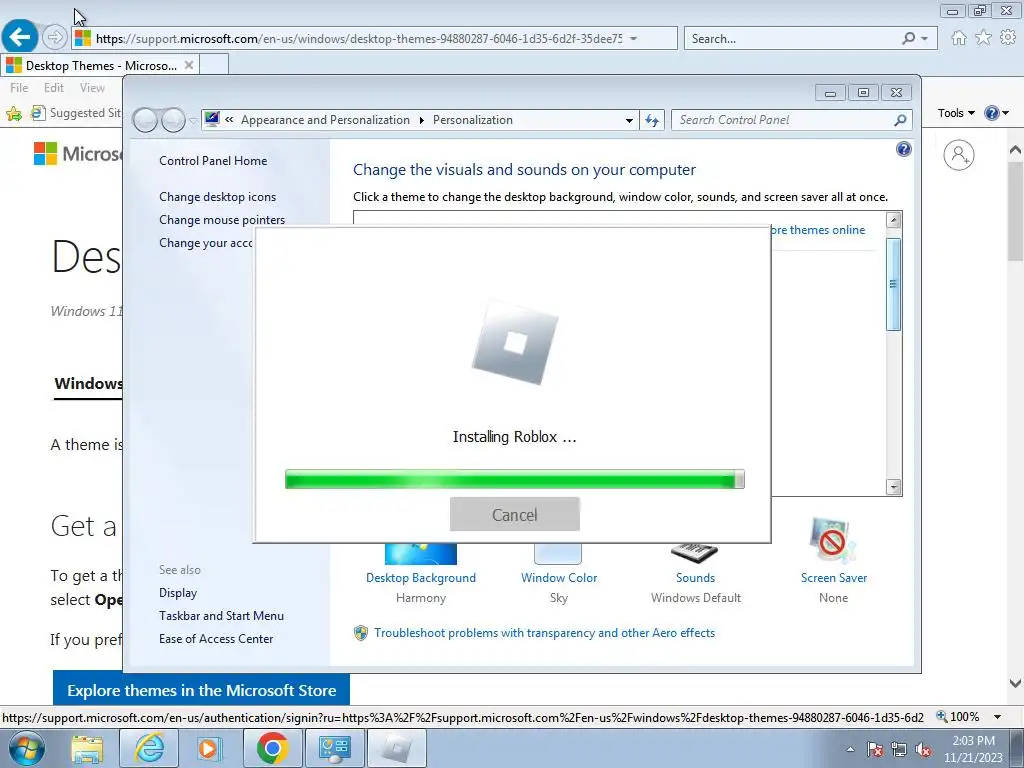Viewport: 1024px width, 768px height.
Task: Open the Display link under See also
Action: click(x=178, y=593)
